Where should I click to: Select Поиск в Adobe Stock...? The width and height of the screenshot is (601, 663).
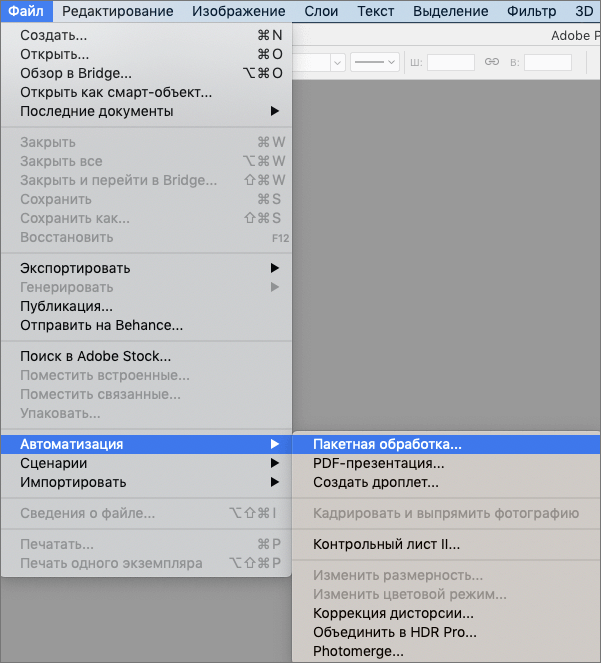pos(146,356)
